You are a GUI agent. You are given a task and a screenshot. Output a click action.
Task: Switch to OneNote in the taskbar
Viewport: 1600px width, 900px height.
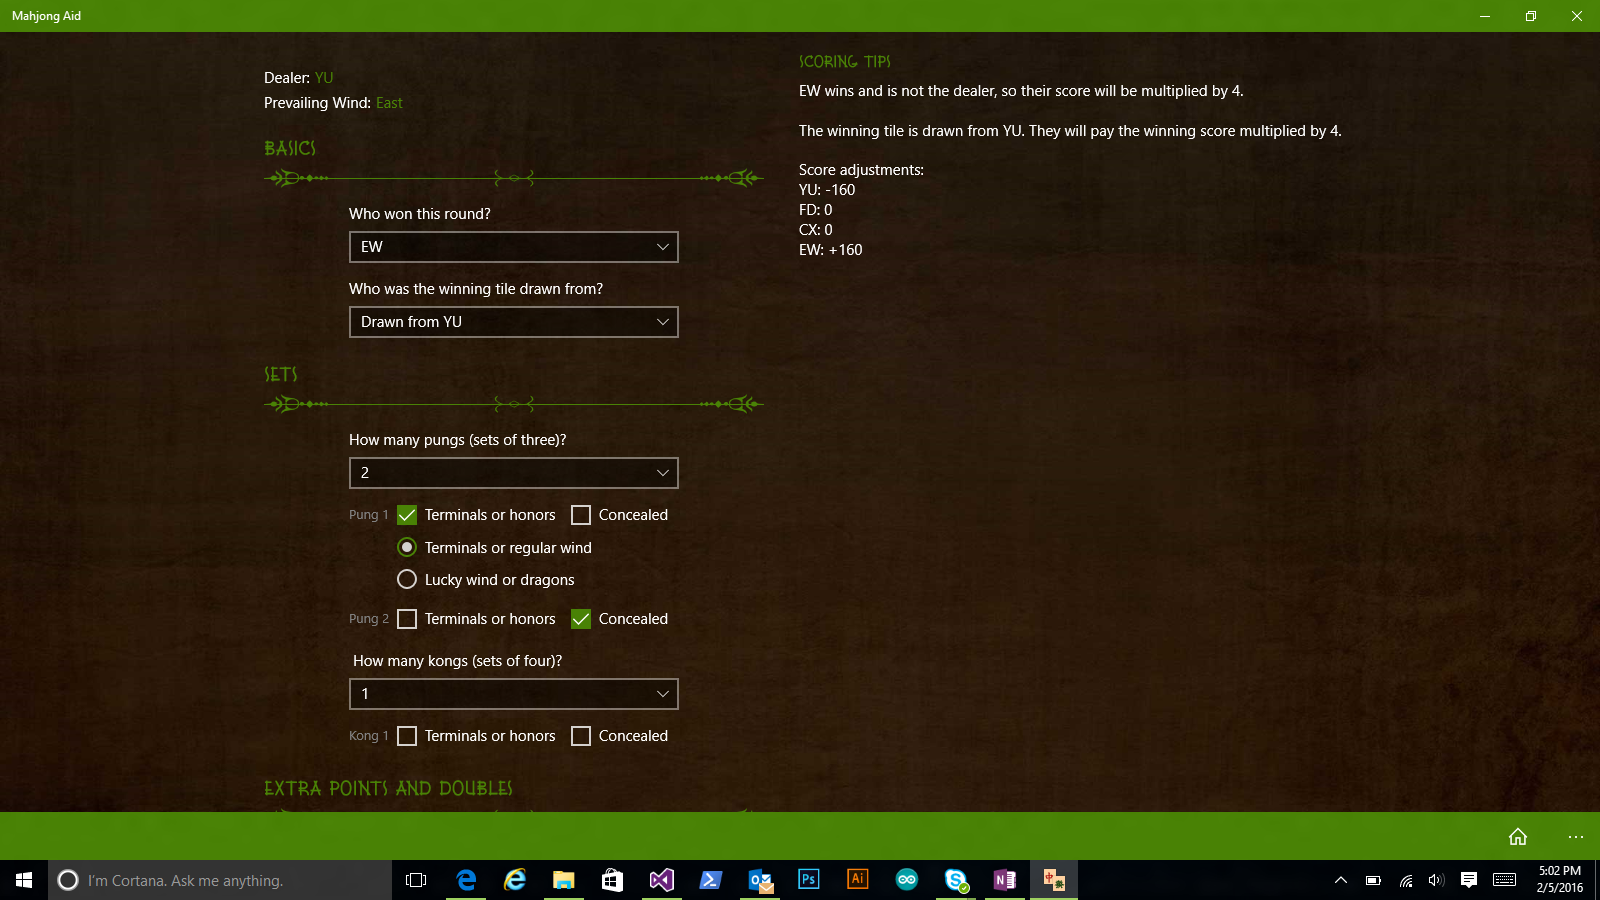coord(1004,880)
